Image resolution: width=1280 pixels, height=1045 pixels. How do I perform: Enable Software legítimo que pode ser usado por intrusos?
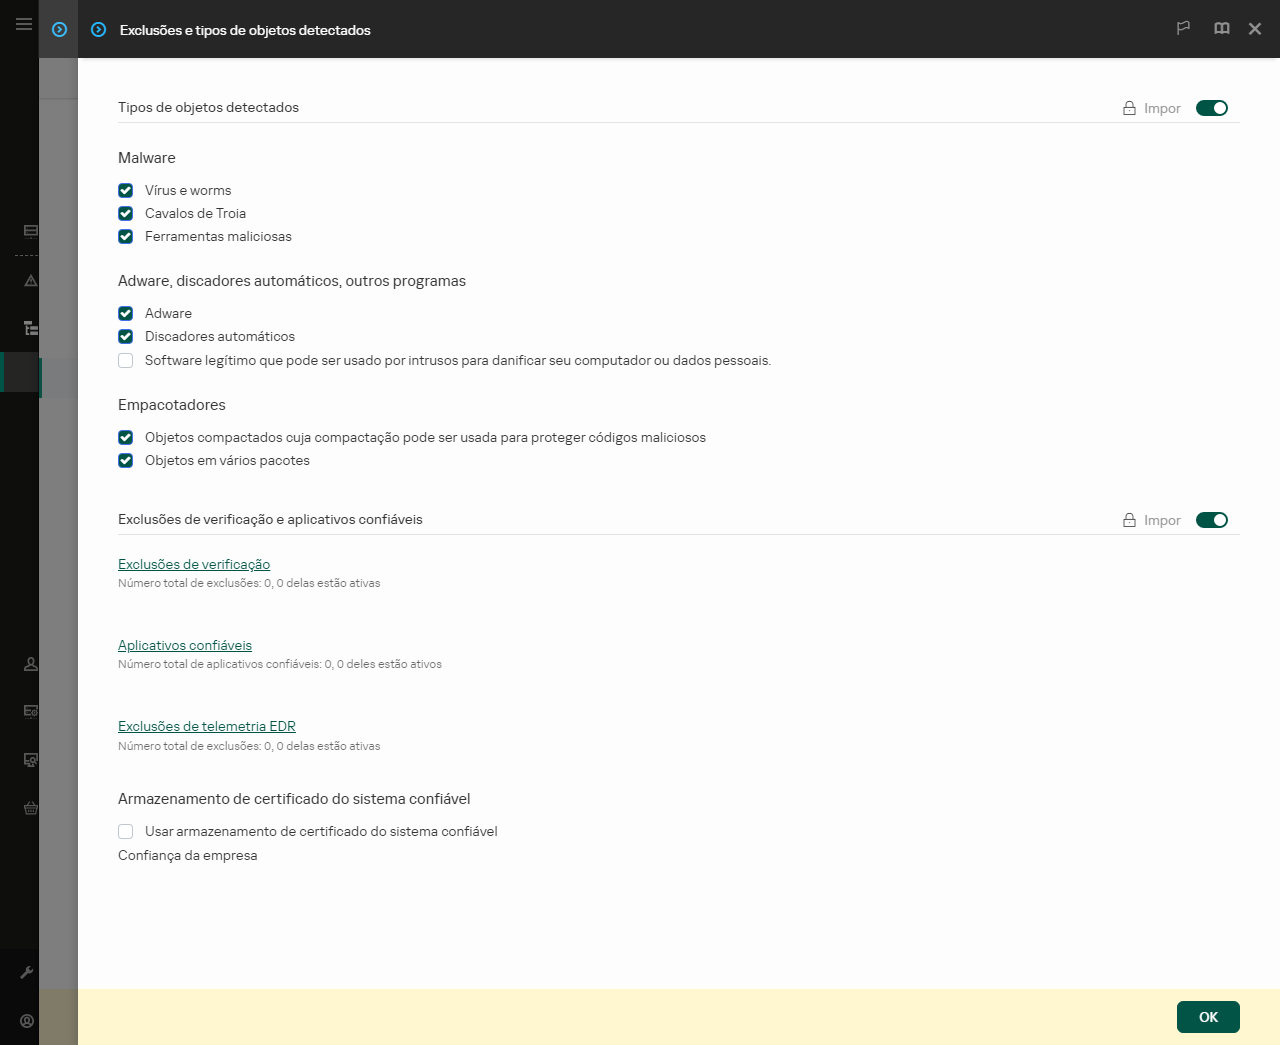(125, 360)
